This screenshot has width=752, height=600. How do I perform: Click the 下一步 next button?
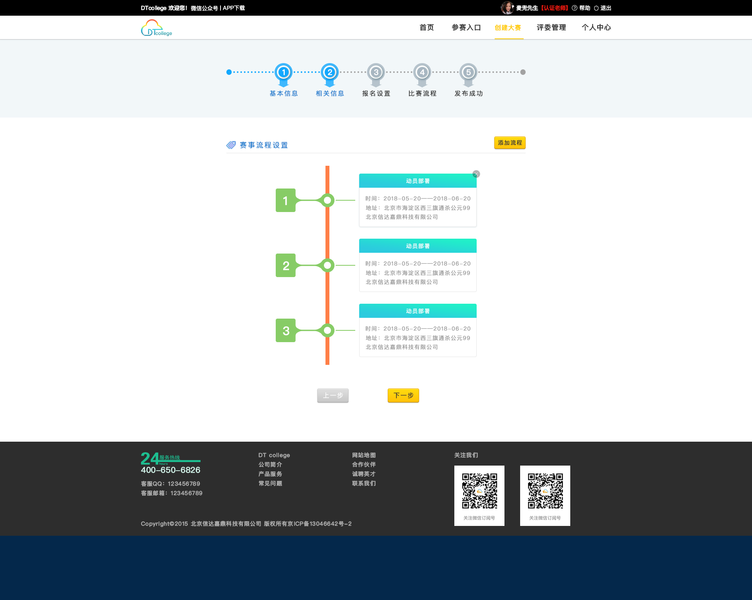(403, 396)
